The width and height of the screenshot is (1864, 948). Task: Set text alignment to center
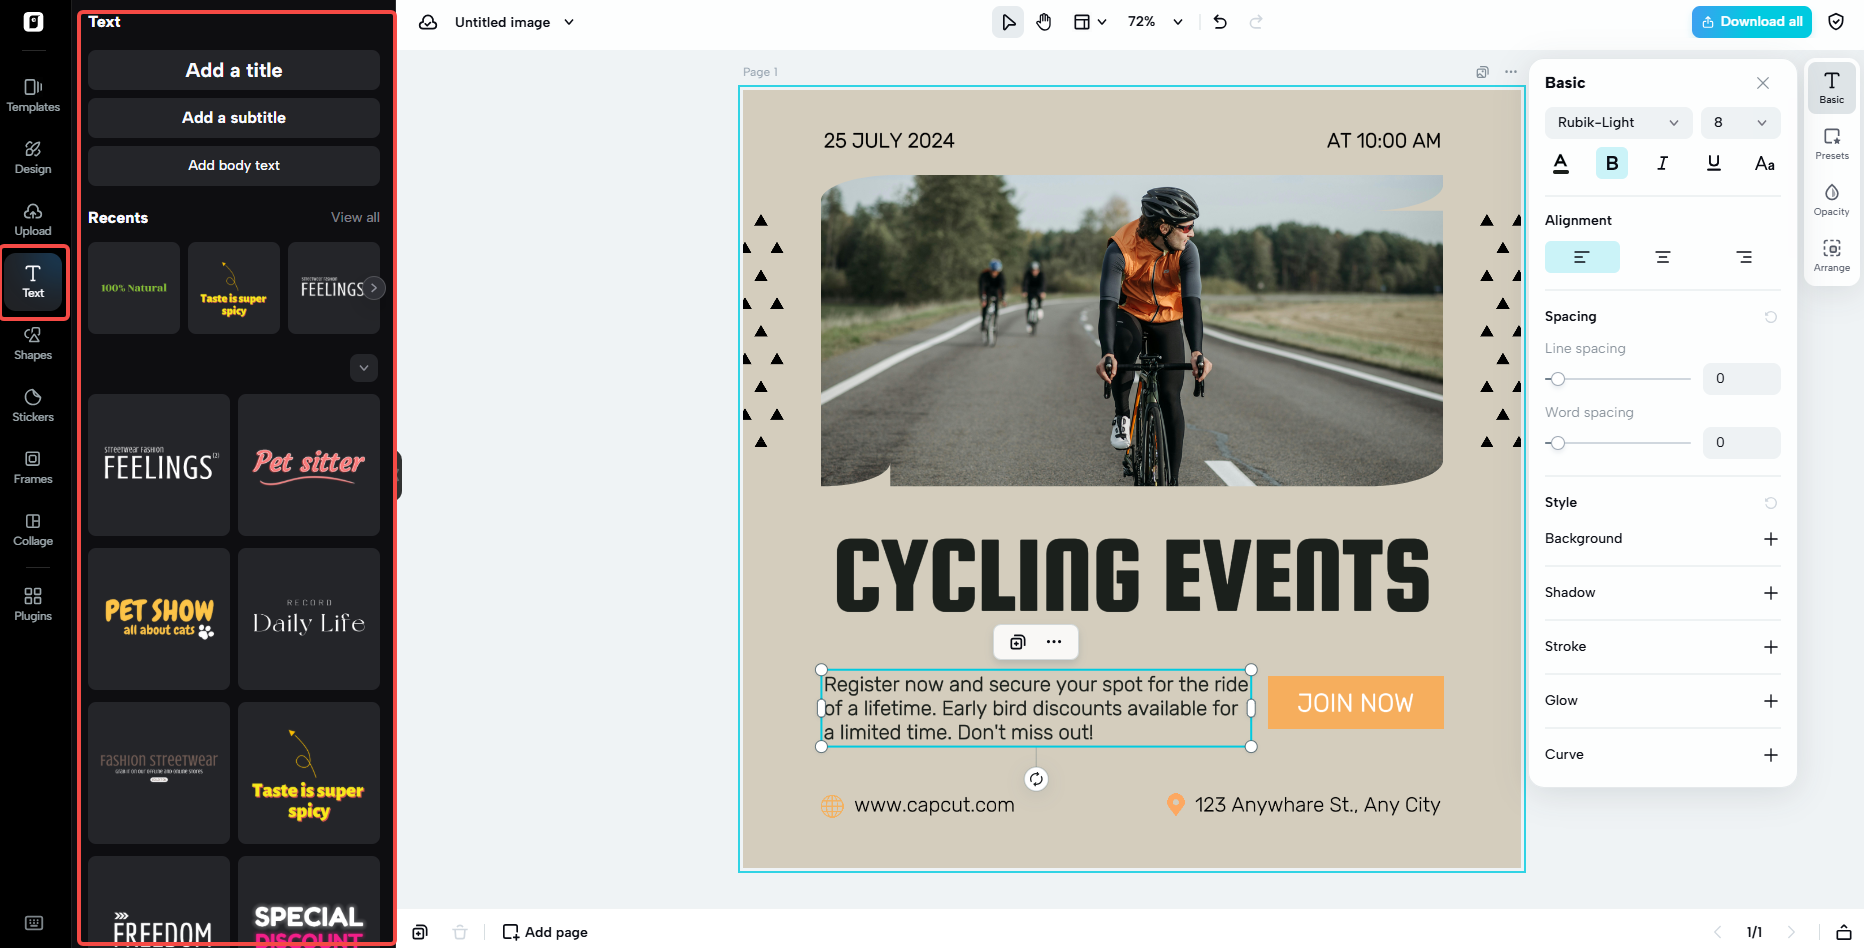coord(1663,257)
